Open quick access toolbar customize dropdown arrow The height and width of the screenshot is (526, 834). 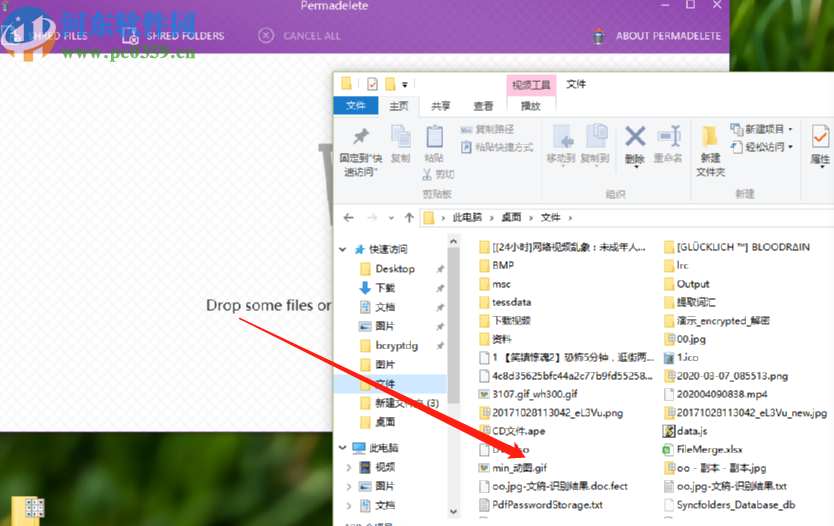tap(405, 85)
